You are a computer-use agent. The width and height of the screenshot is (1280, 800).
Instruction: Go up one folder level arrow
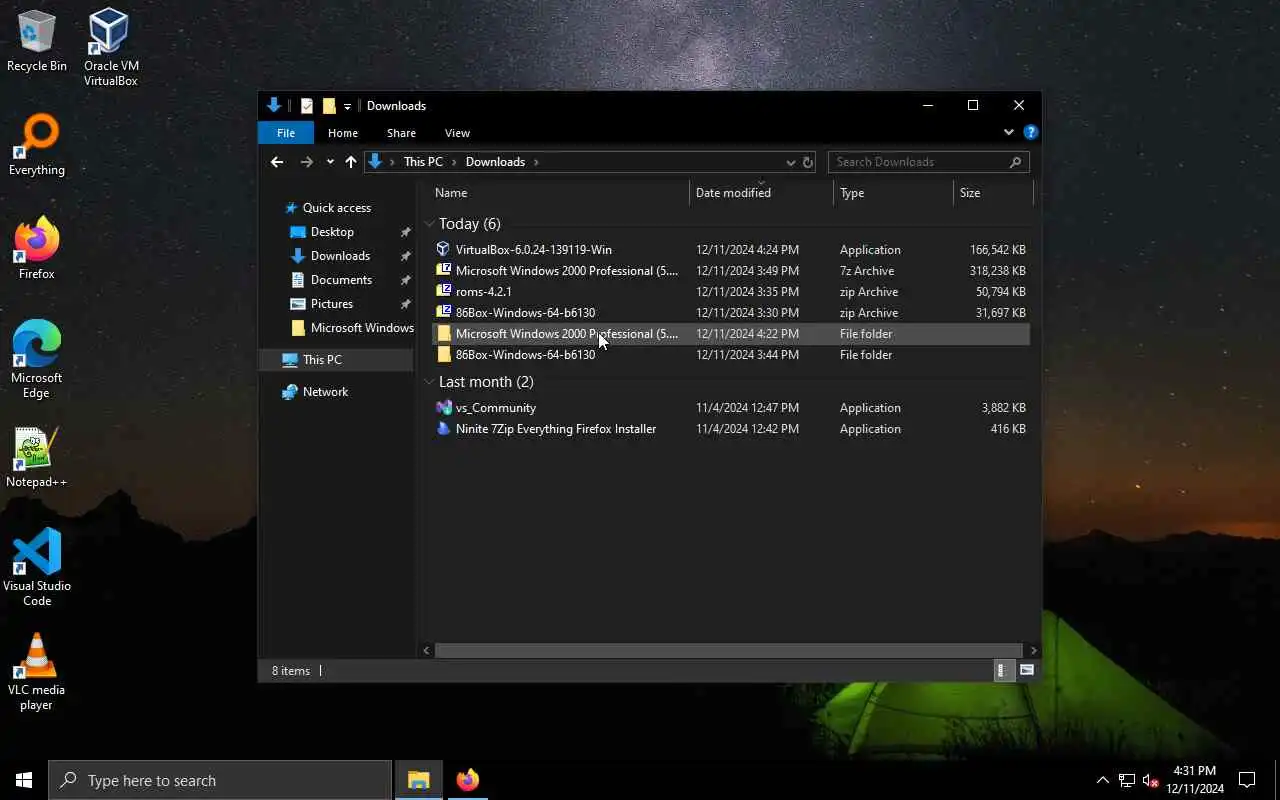pos(351,162)
